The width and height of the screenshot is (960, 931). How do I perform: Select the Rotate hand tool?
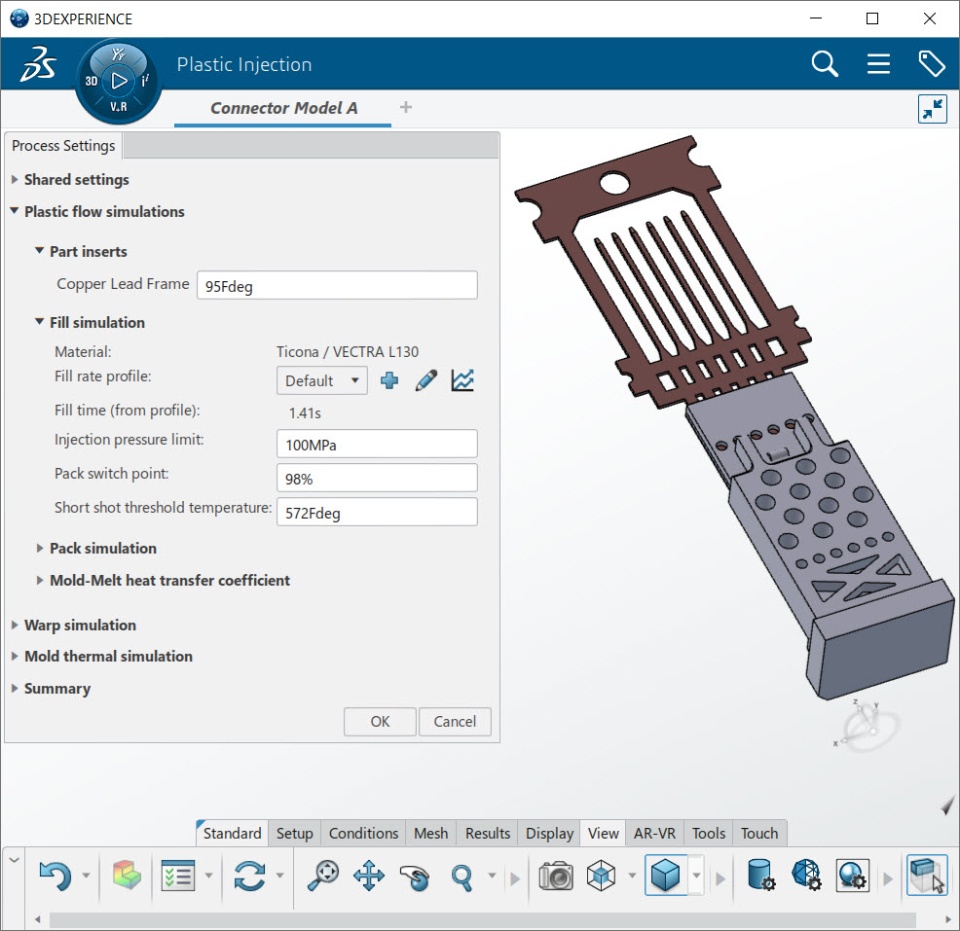coord(414,877)
